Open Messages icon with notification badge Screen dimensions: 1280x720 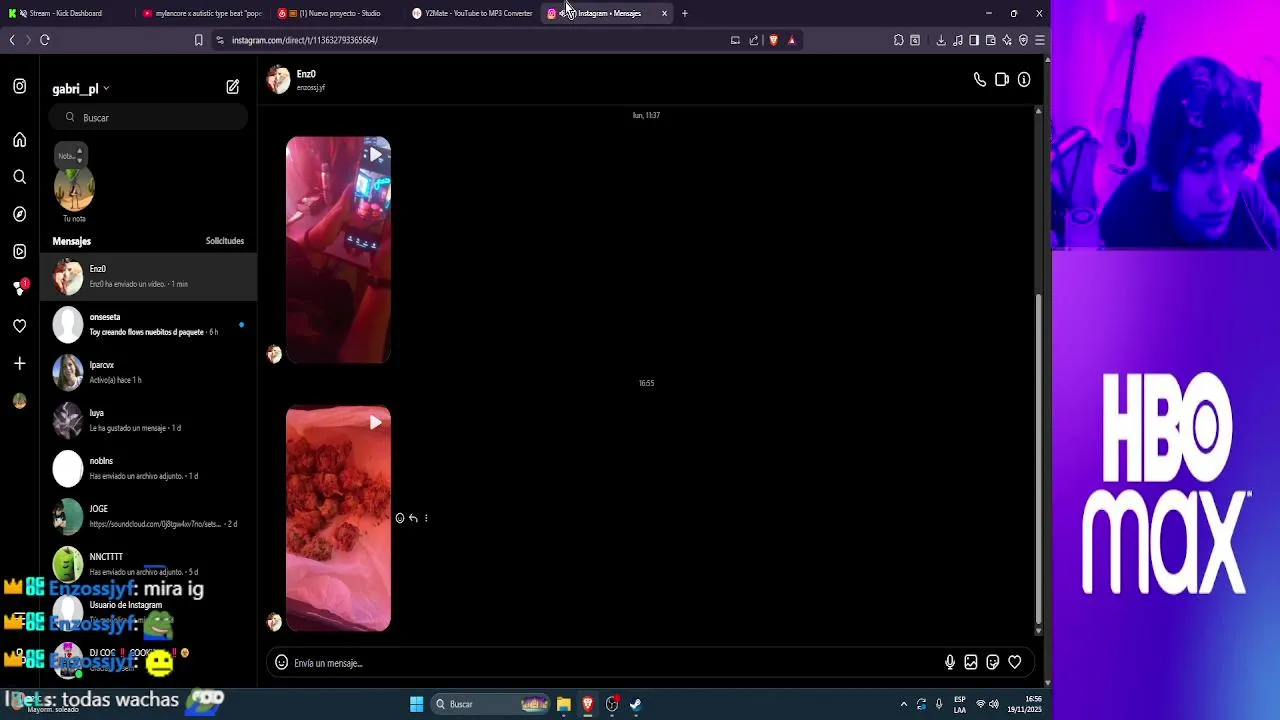19,288
